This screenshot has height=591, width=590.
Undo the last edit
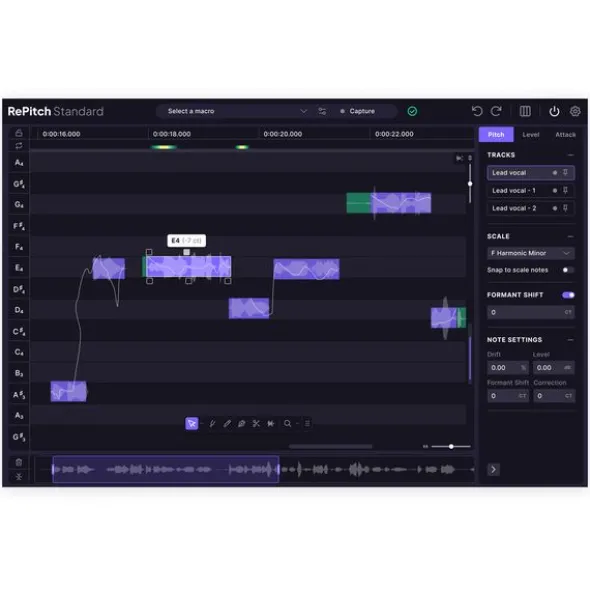[x=477, y=111]
